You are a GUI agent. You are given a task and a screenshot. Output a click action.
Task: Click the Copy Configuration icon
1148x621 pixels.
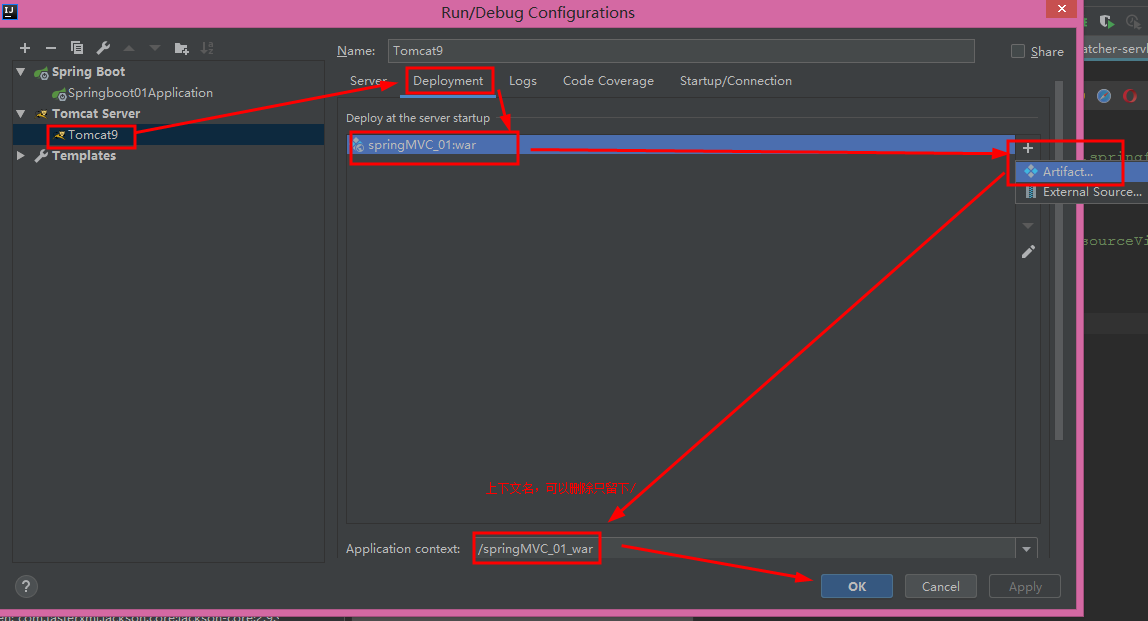[77, 48]
